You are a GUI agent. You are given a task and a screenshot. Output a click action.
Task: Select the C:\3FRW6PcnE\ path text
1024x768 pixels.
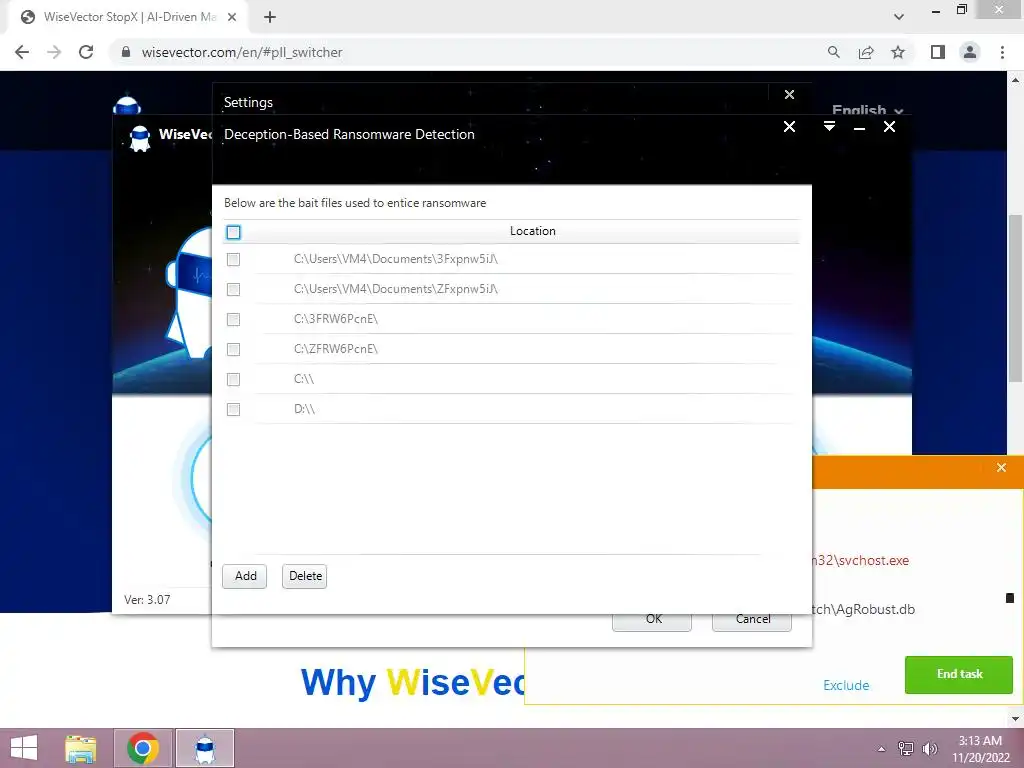(336, 319)
